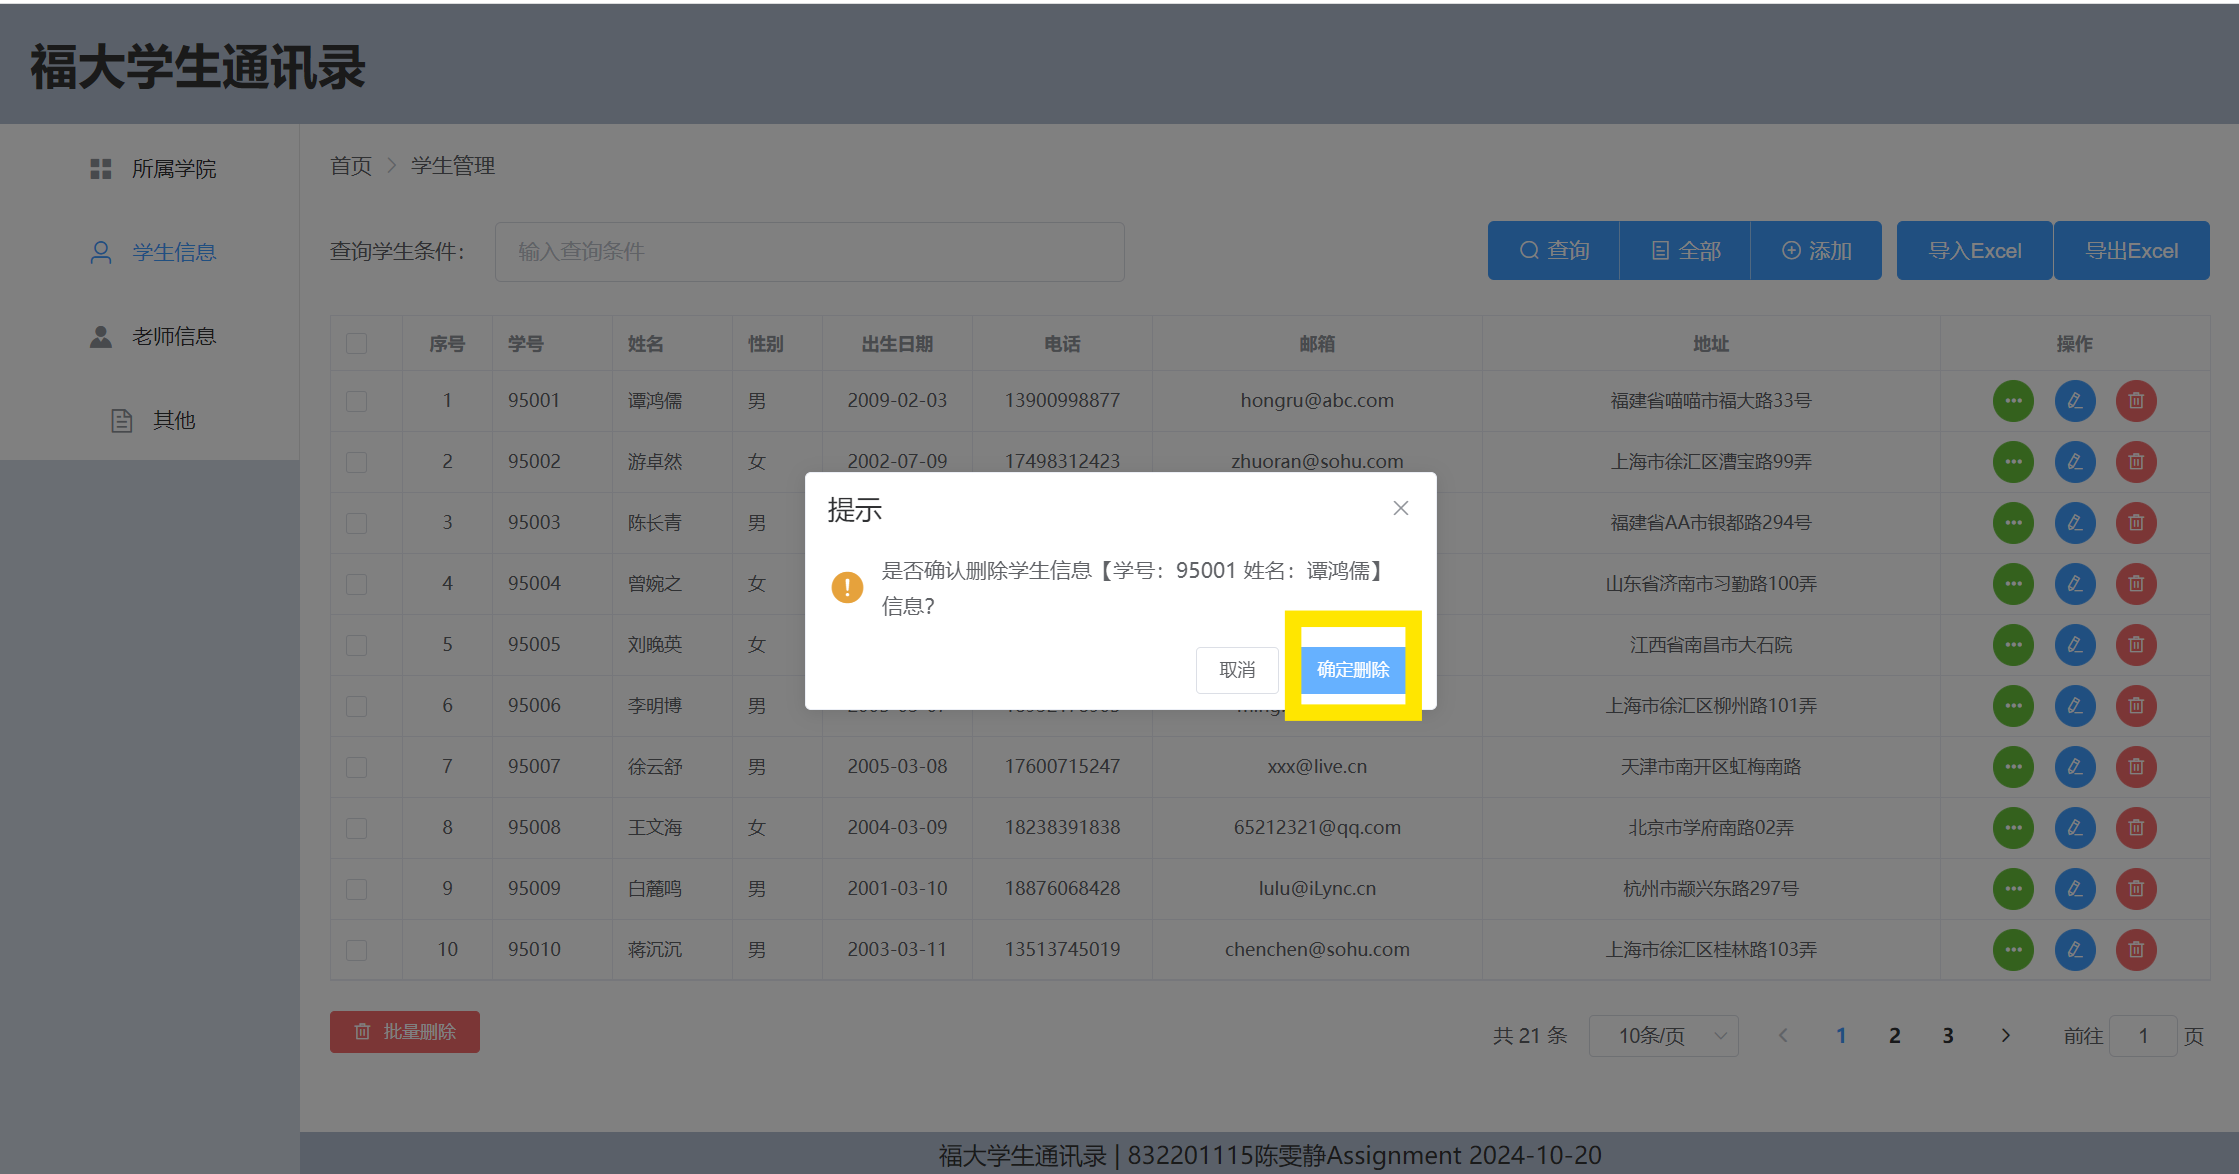This screenshot has width=2239, height=1174.
Task: Click the next page arrow
Action: coord(2005,1036)
